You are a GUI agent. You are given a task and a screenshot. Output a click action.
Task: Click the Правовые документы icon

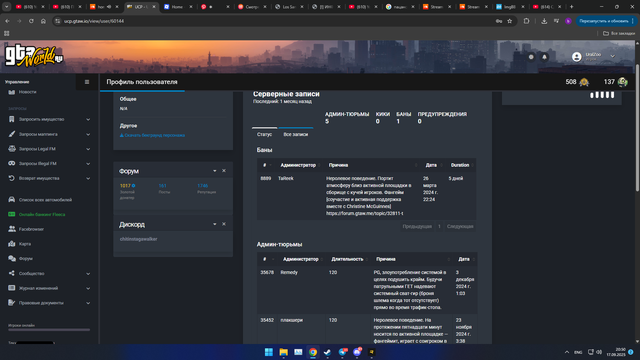click(x=11, y=302)
